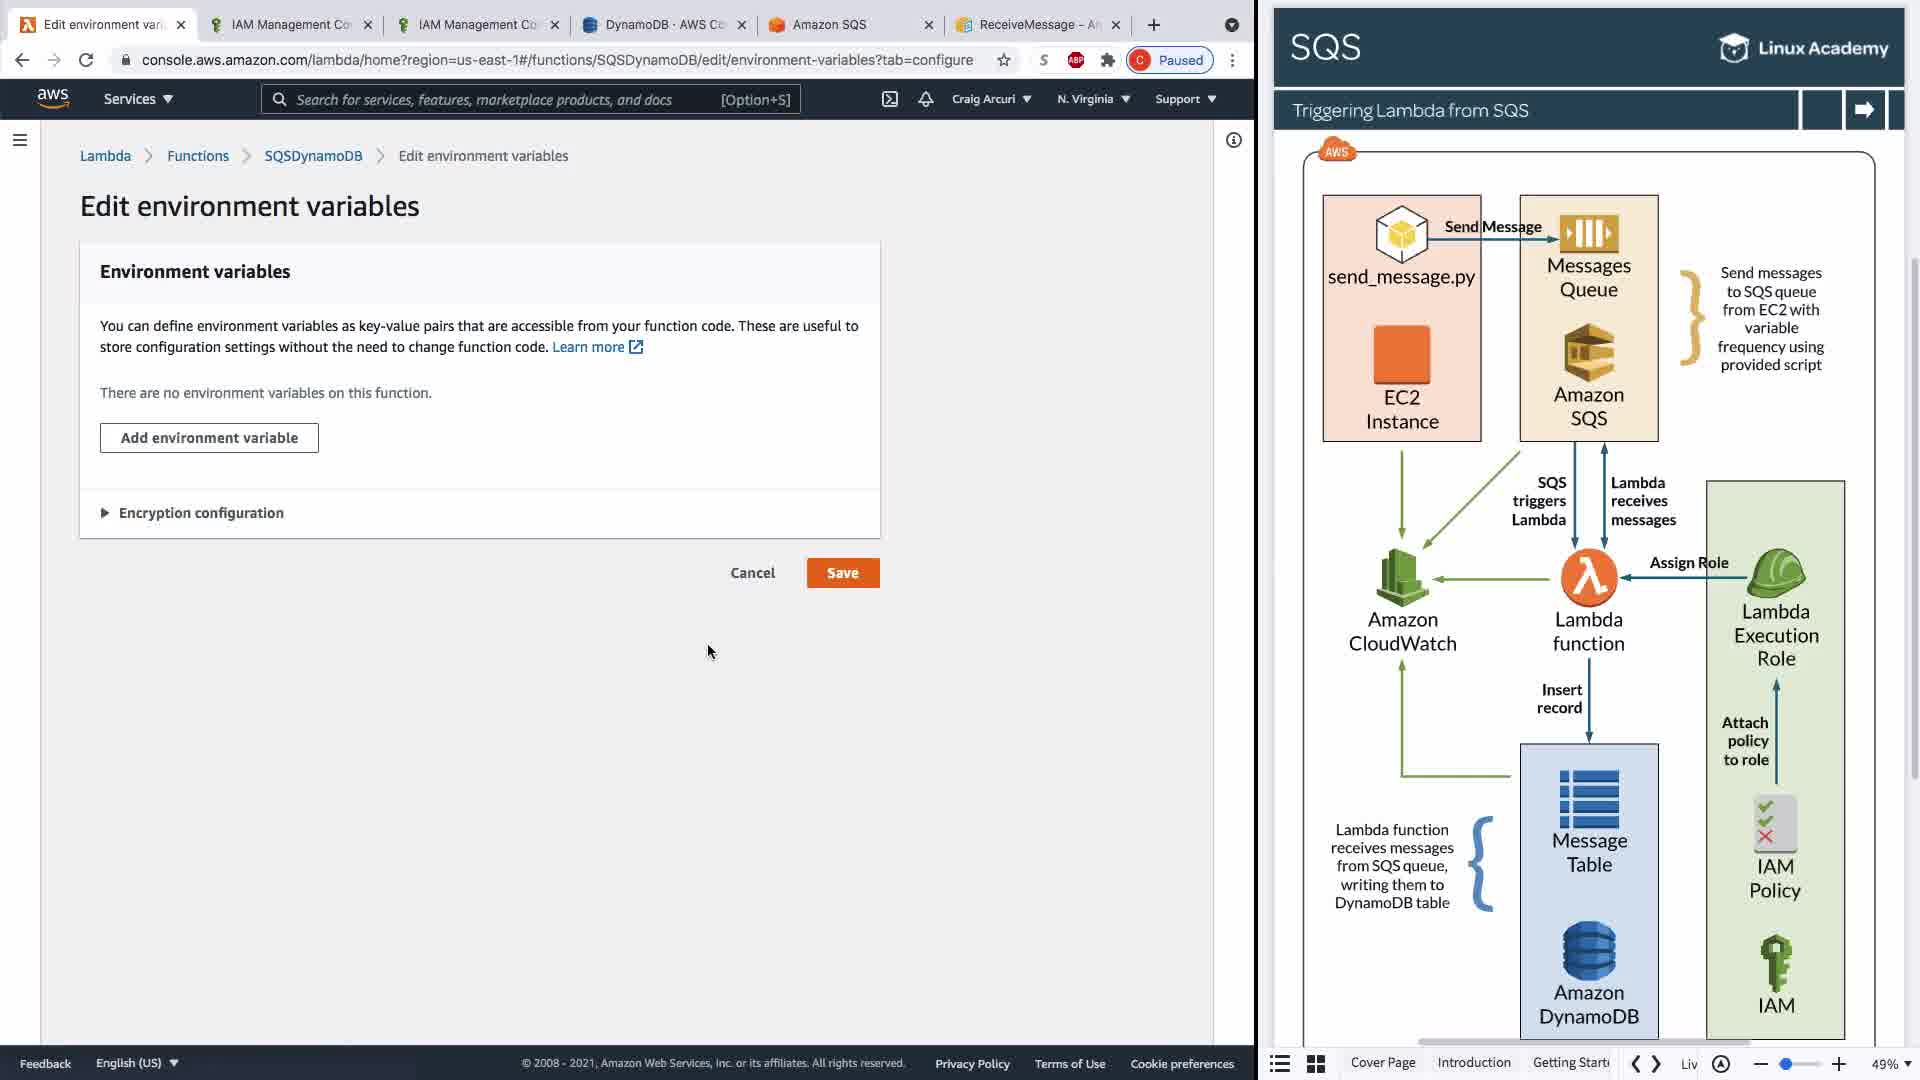
Task: Open the grid pages view icon
Action: click(x=1316, y=1064)
